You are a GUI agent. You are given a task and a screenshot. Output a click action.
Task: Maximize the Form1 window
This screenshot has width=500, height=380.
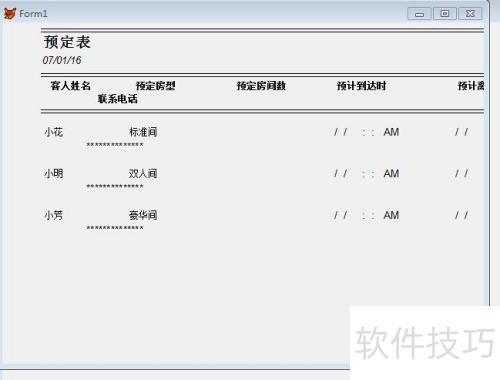[x=445, y=14]
